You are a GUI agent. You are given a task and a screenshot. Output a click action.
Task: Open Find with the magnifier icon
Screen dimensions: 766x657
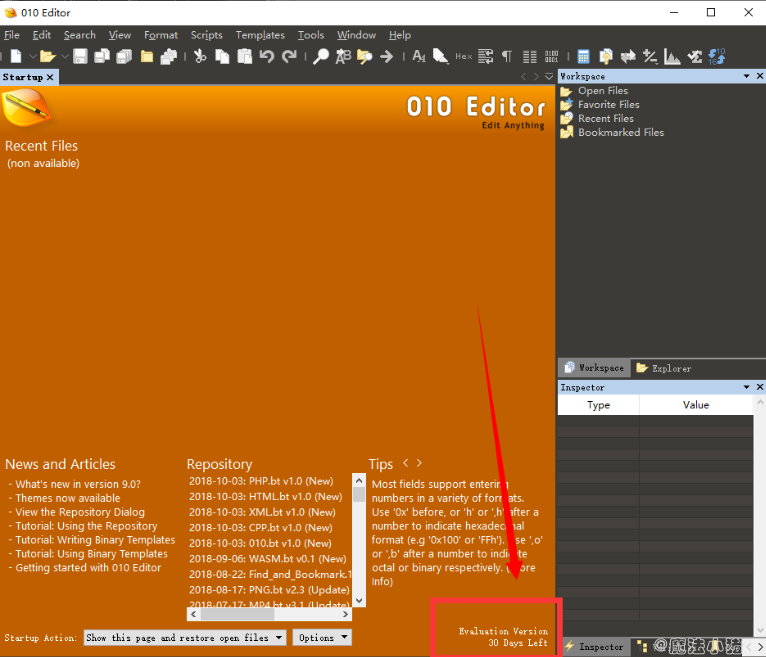(x=320, y=57)
